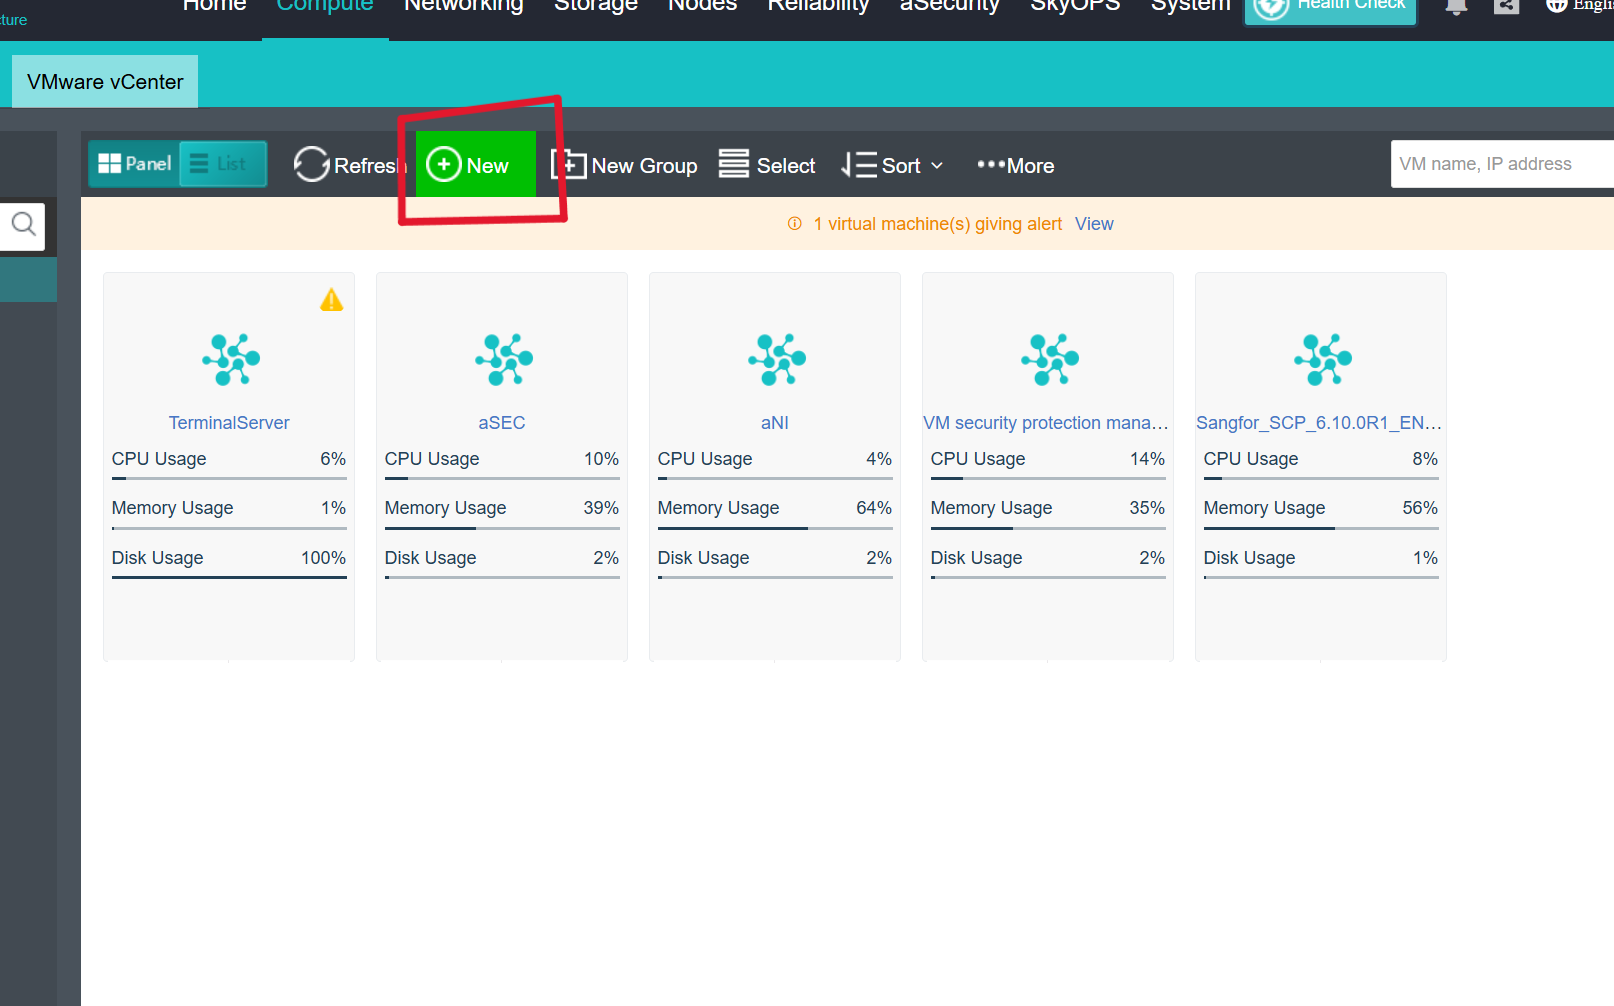Click the search magnifier in left sidebar
The width and height of the screenshot is (1614, 1006).
[22, 226]
